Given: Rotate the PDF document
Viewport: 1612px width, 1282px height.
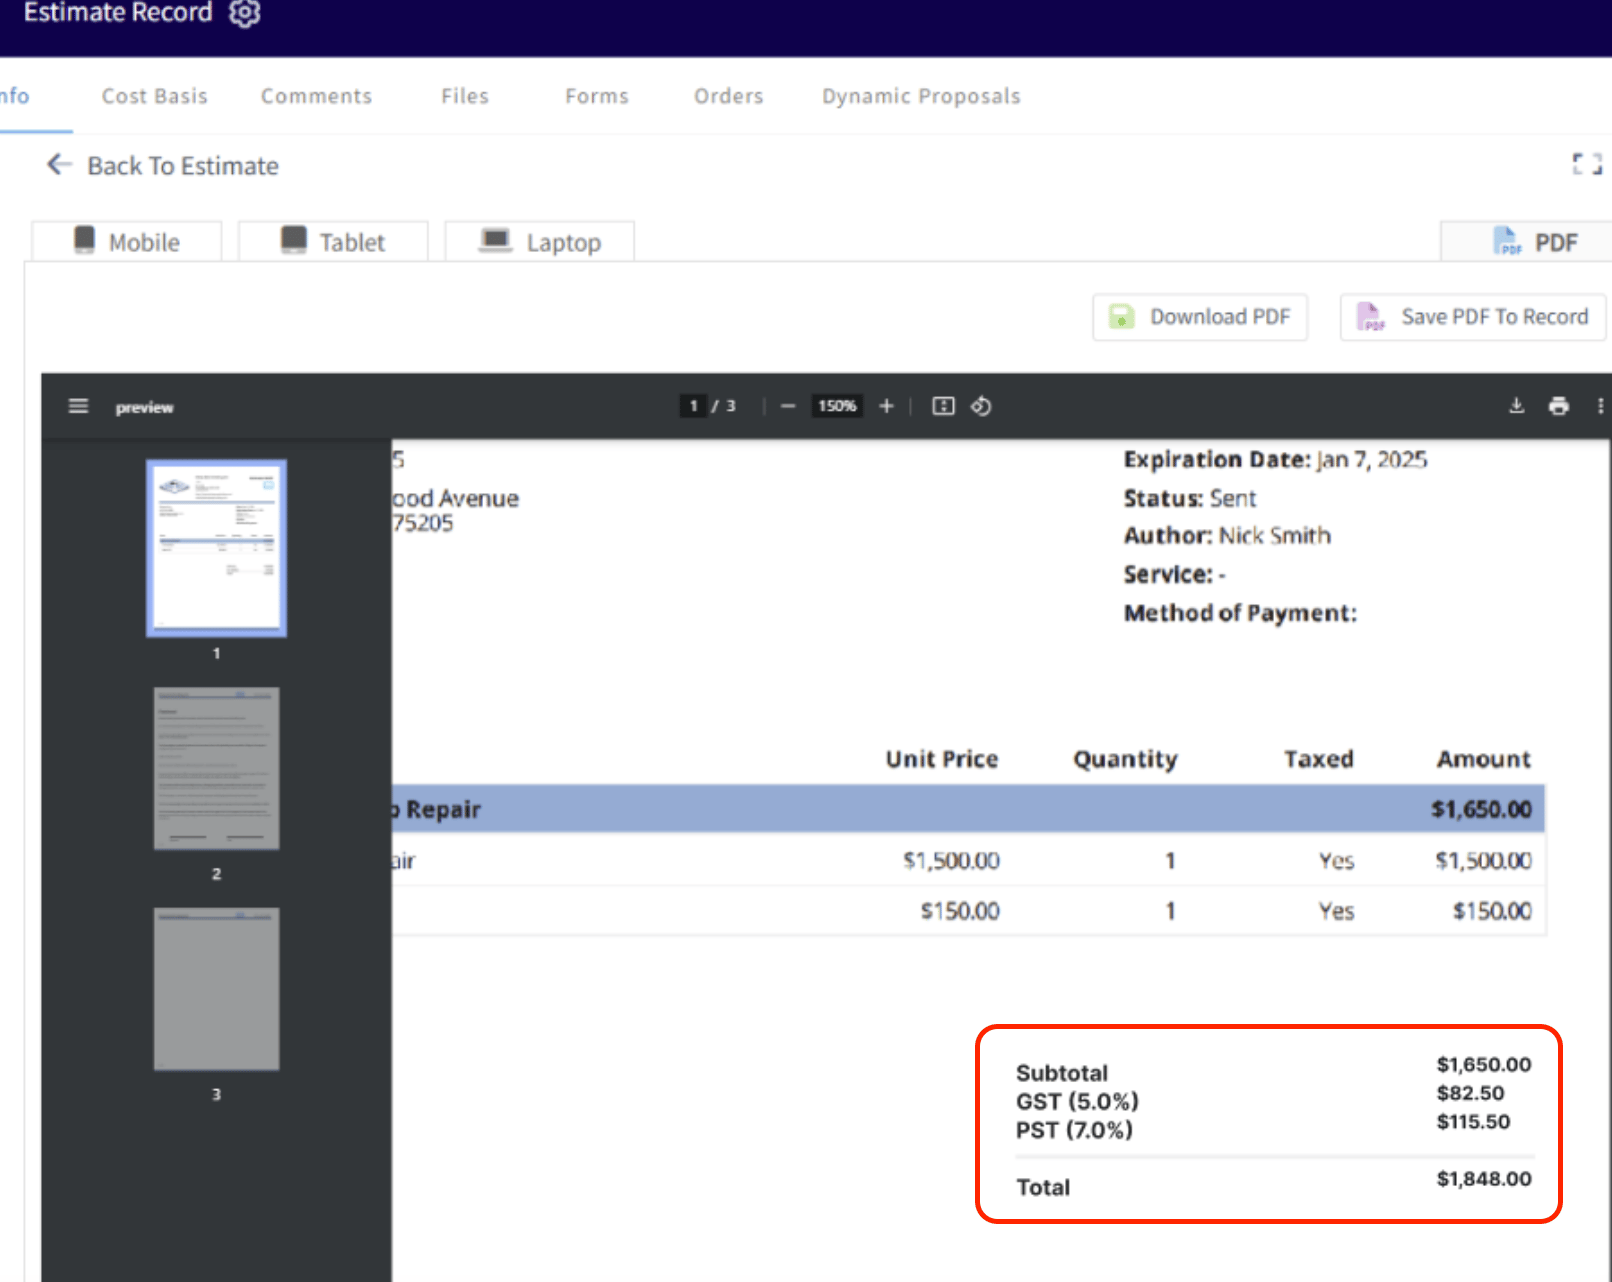Looking at the screenshot, I should click(981, 406).
